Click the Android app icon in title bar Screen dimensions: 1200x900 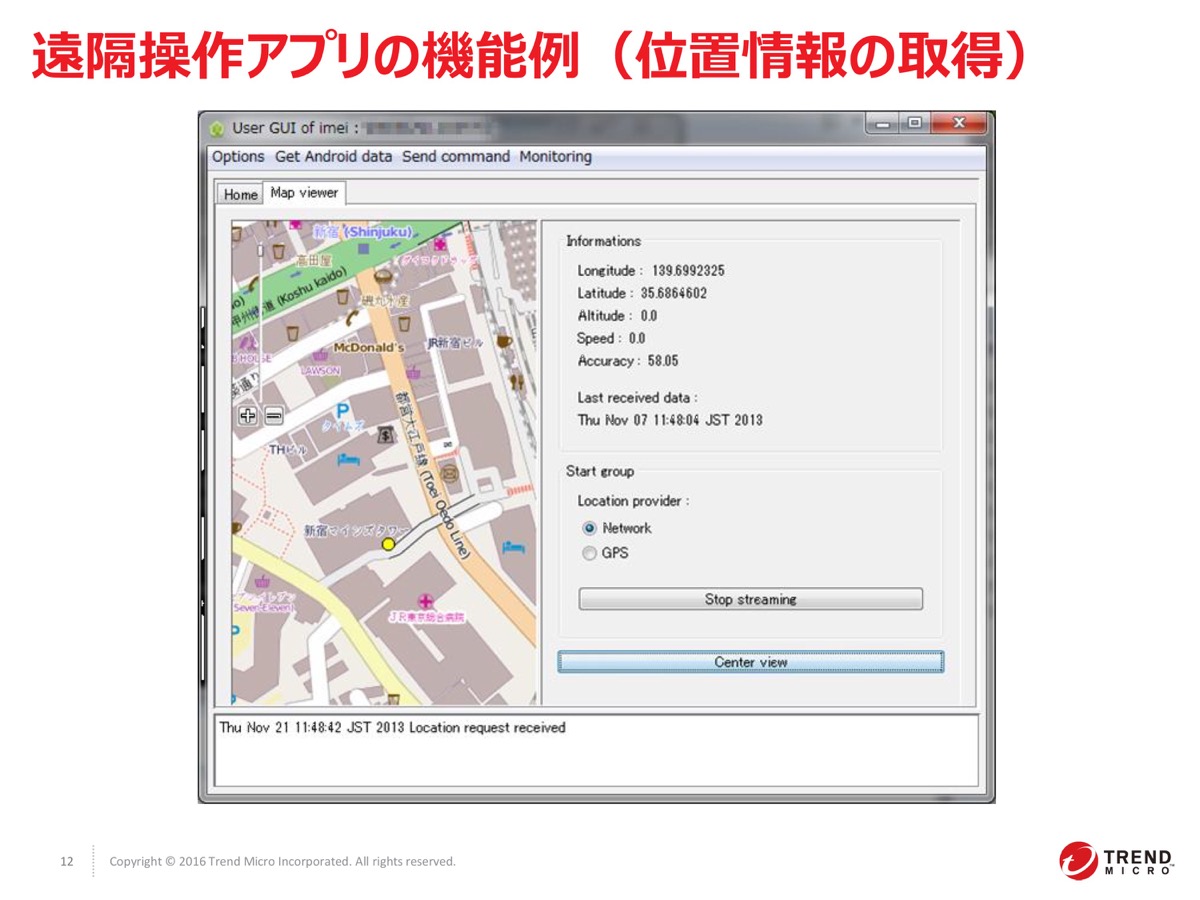pos(217,127)
